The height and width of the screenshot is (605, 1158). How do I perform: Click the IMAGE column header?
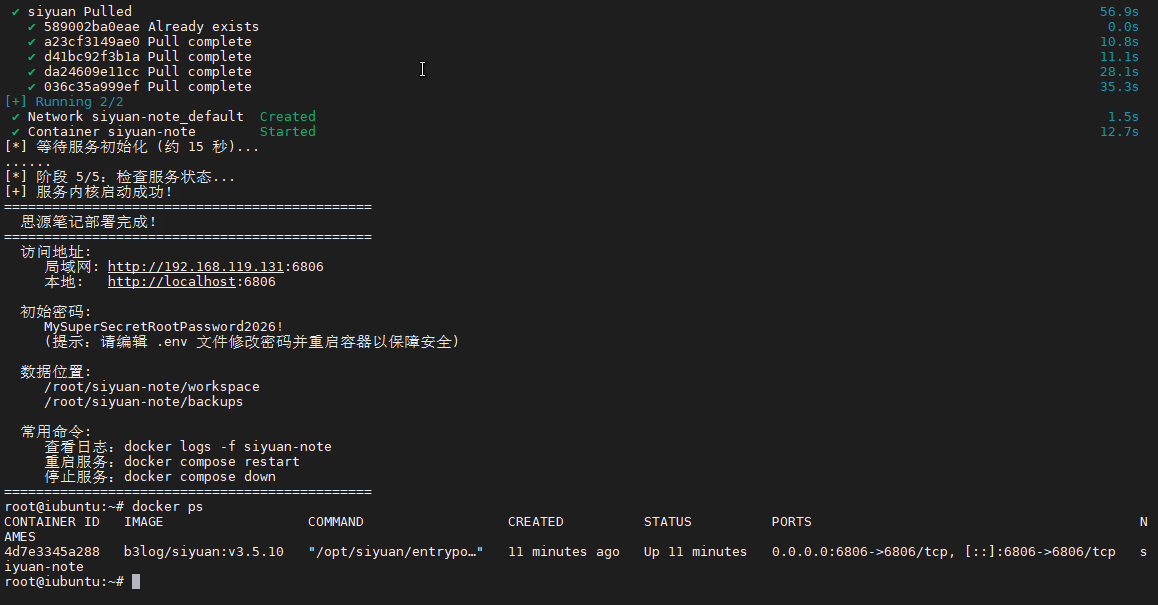click(143, 522)
